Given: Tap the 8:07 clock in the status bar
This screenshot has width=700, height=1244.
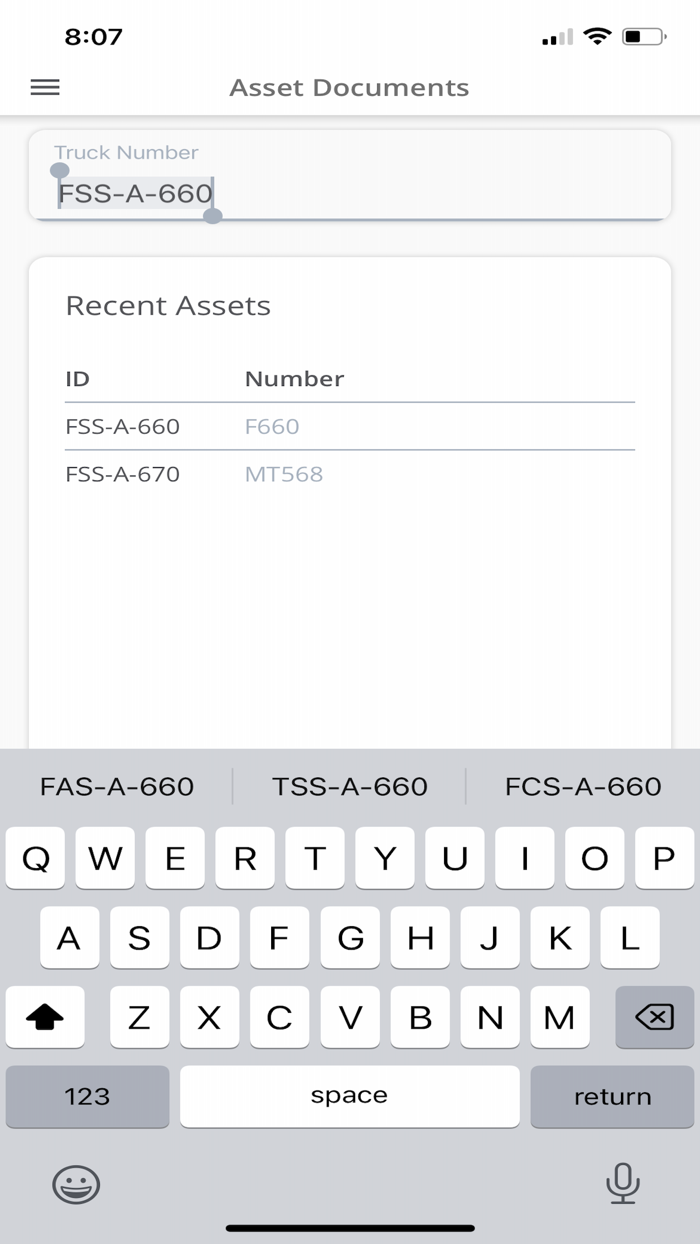Looking at the screenshot, I should (x=96, y=36).
